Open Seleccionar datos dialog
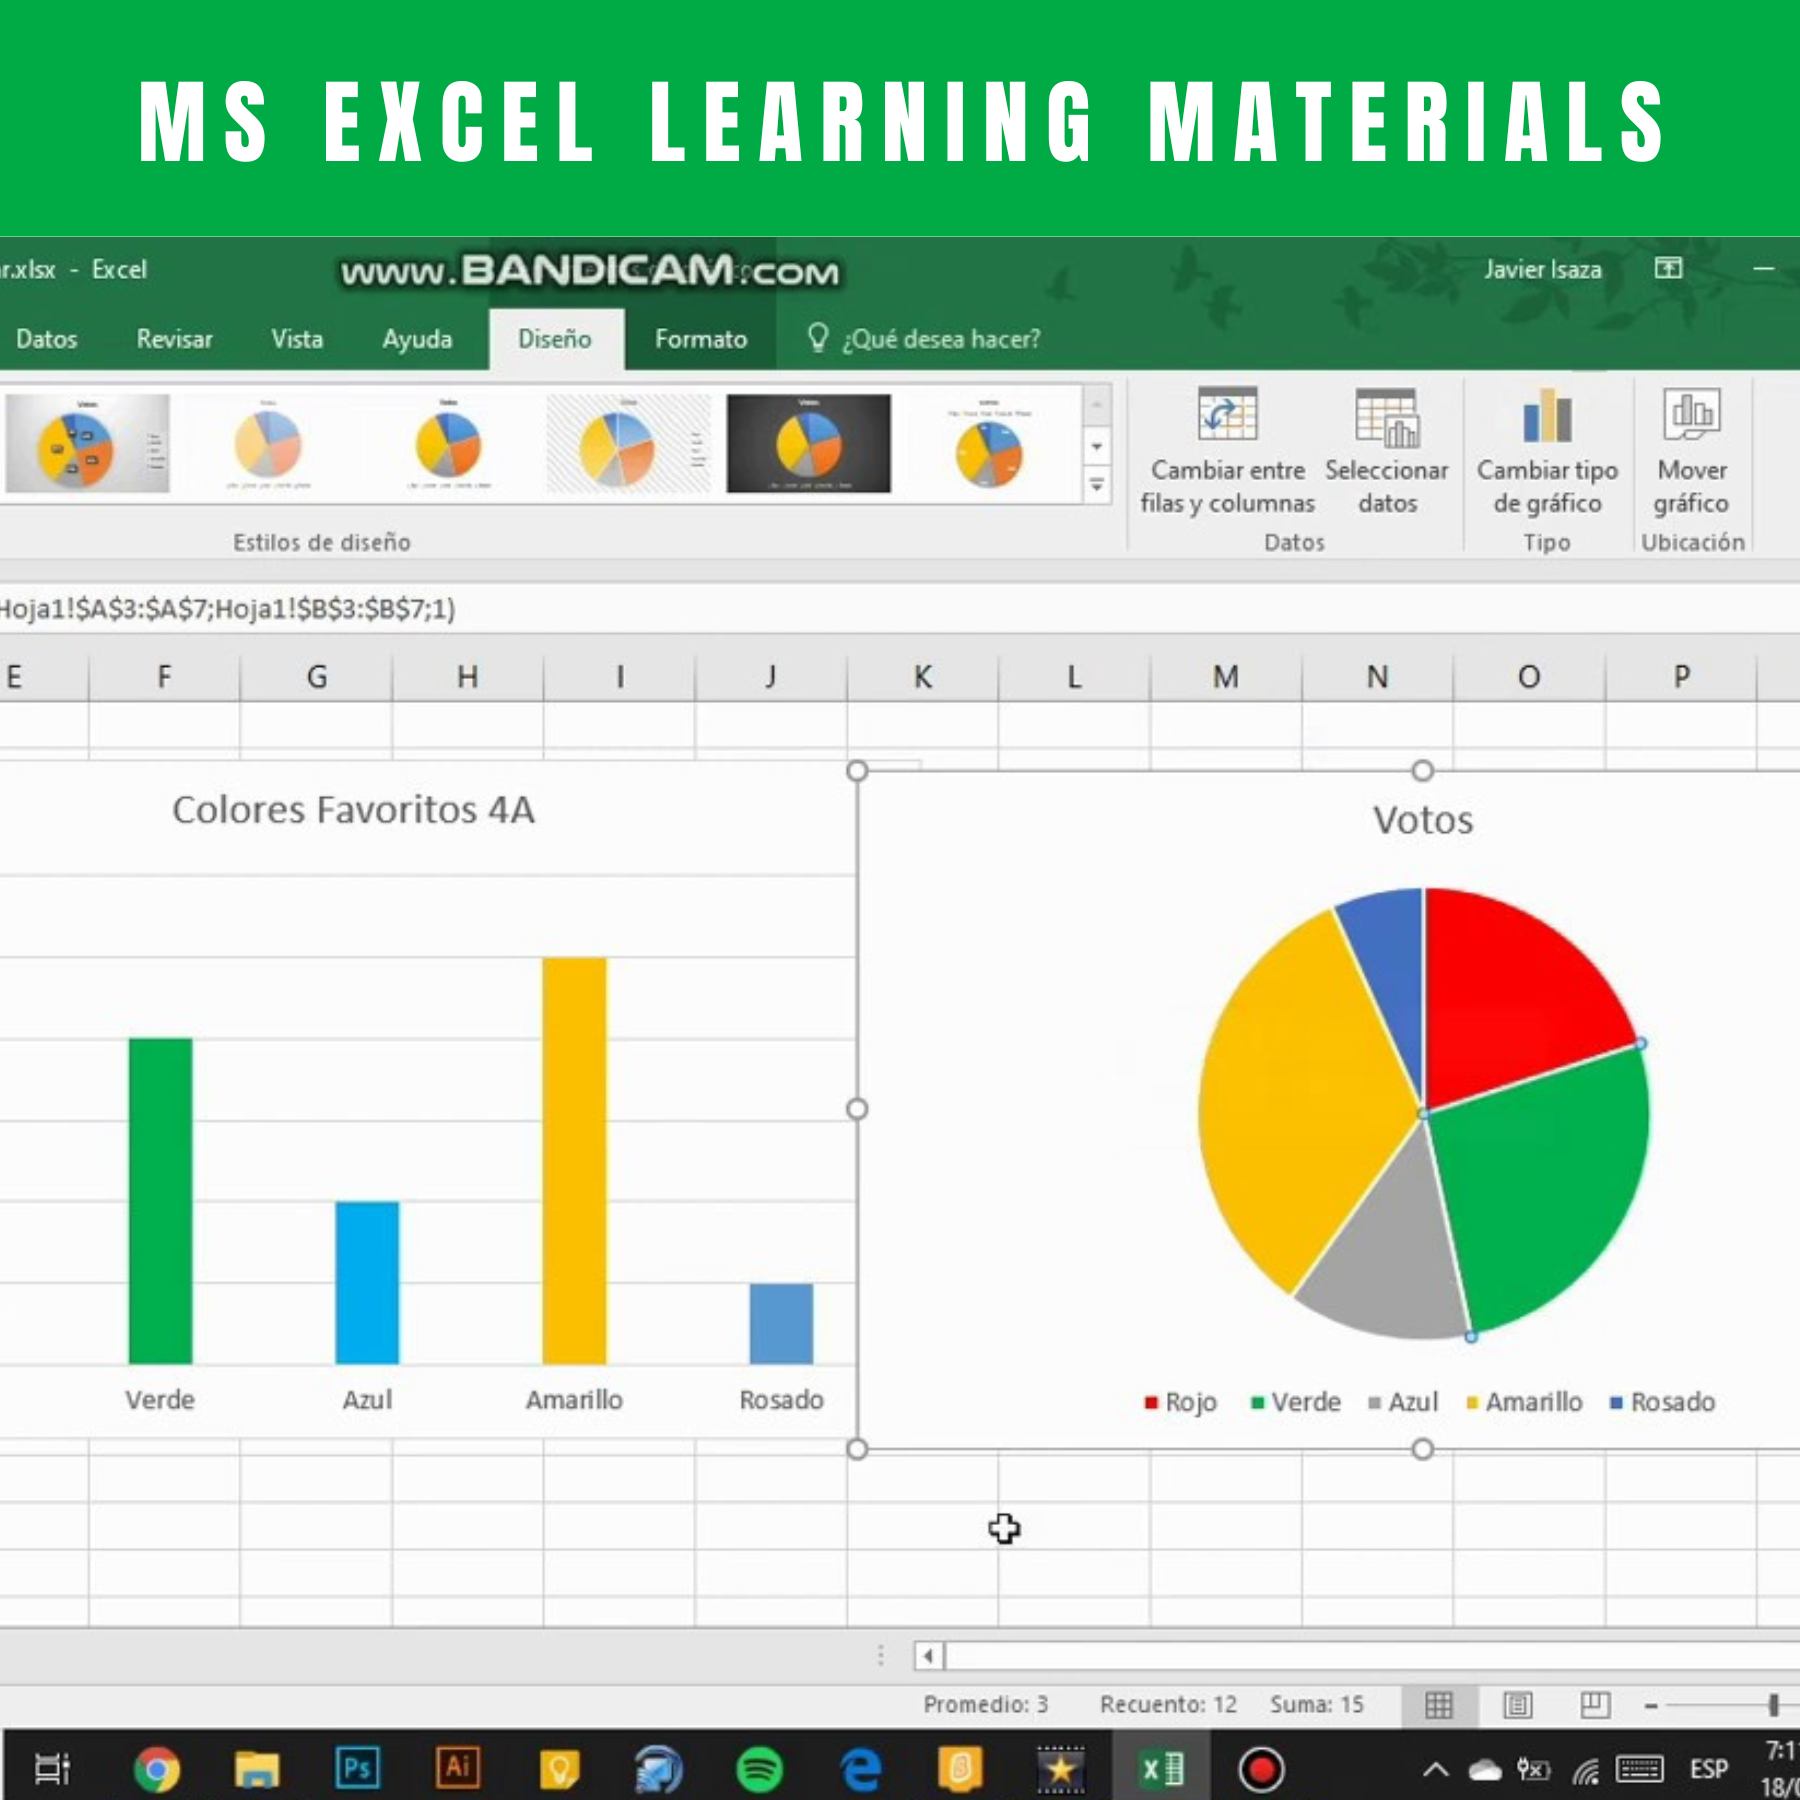This screenshot has width=1800, height=1800. [x=1387, y=452]
